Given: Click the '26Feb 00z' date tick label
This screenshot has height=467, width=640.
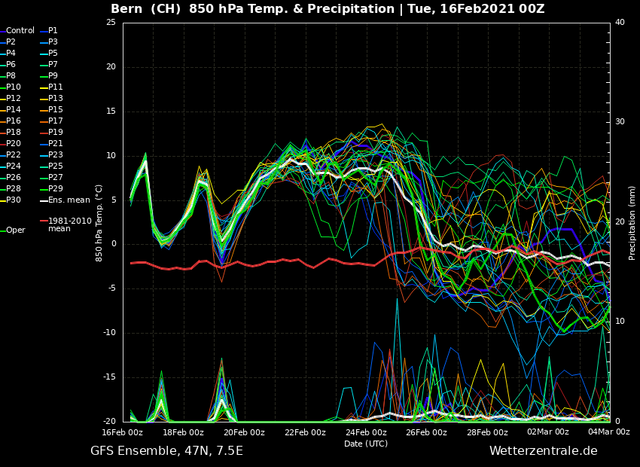Looking at the screenshot, I should pyautogui.click(x=428, y=432).
